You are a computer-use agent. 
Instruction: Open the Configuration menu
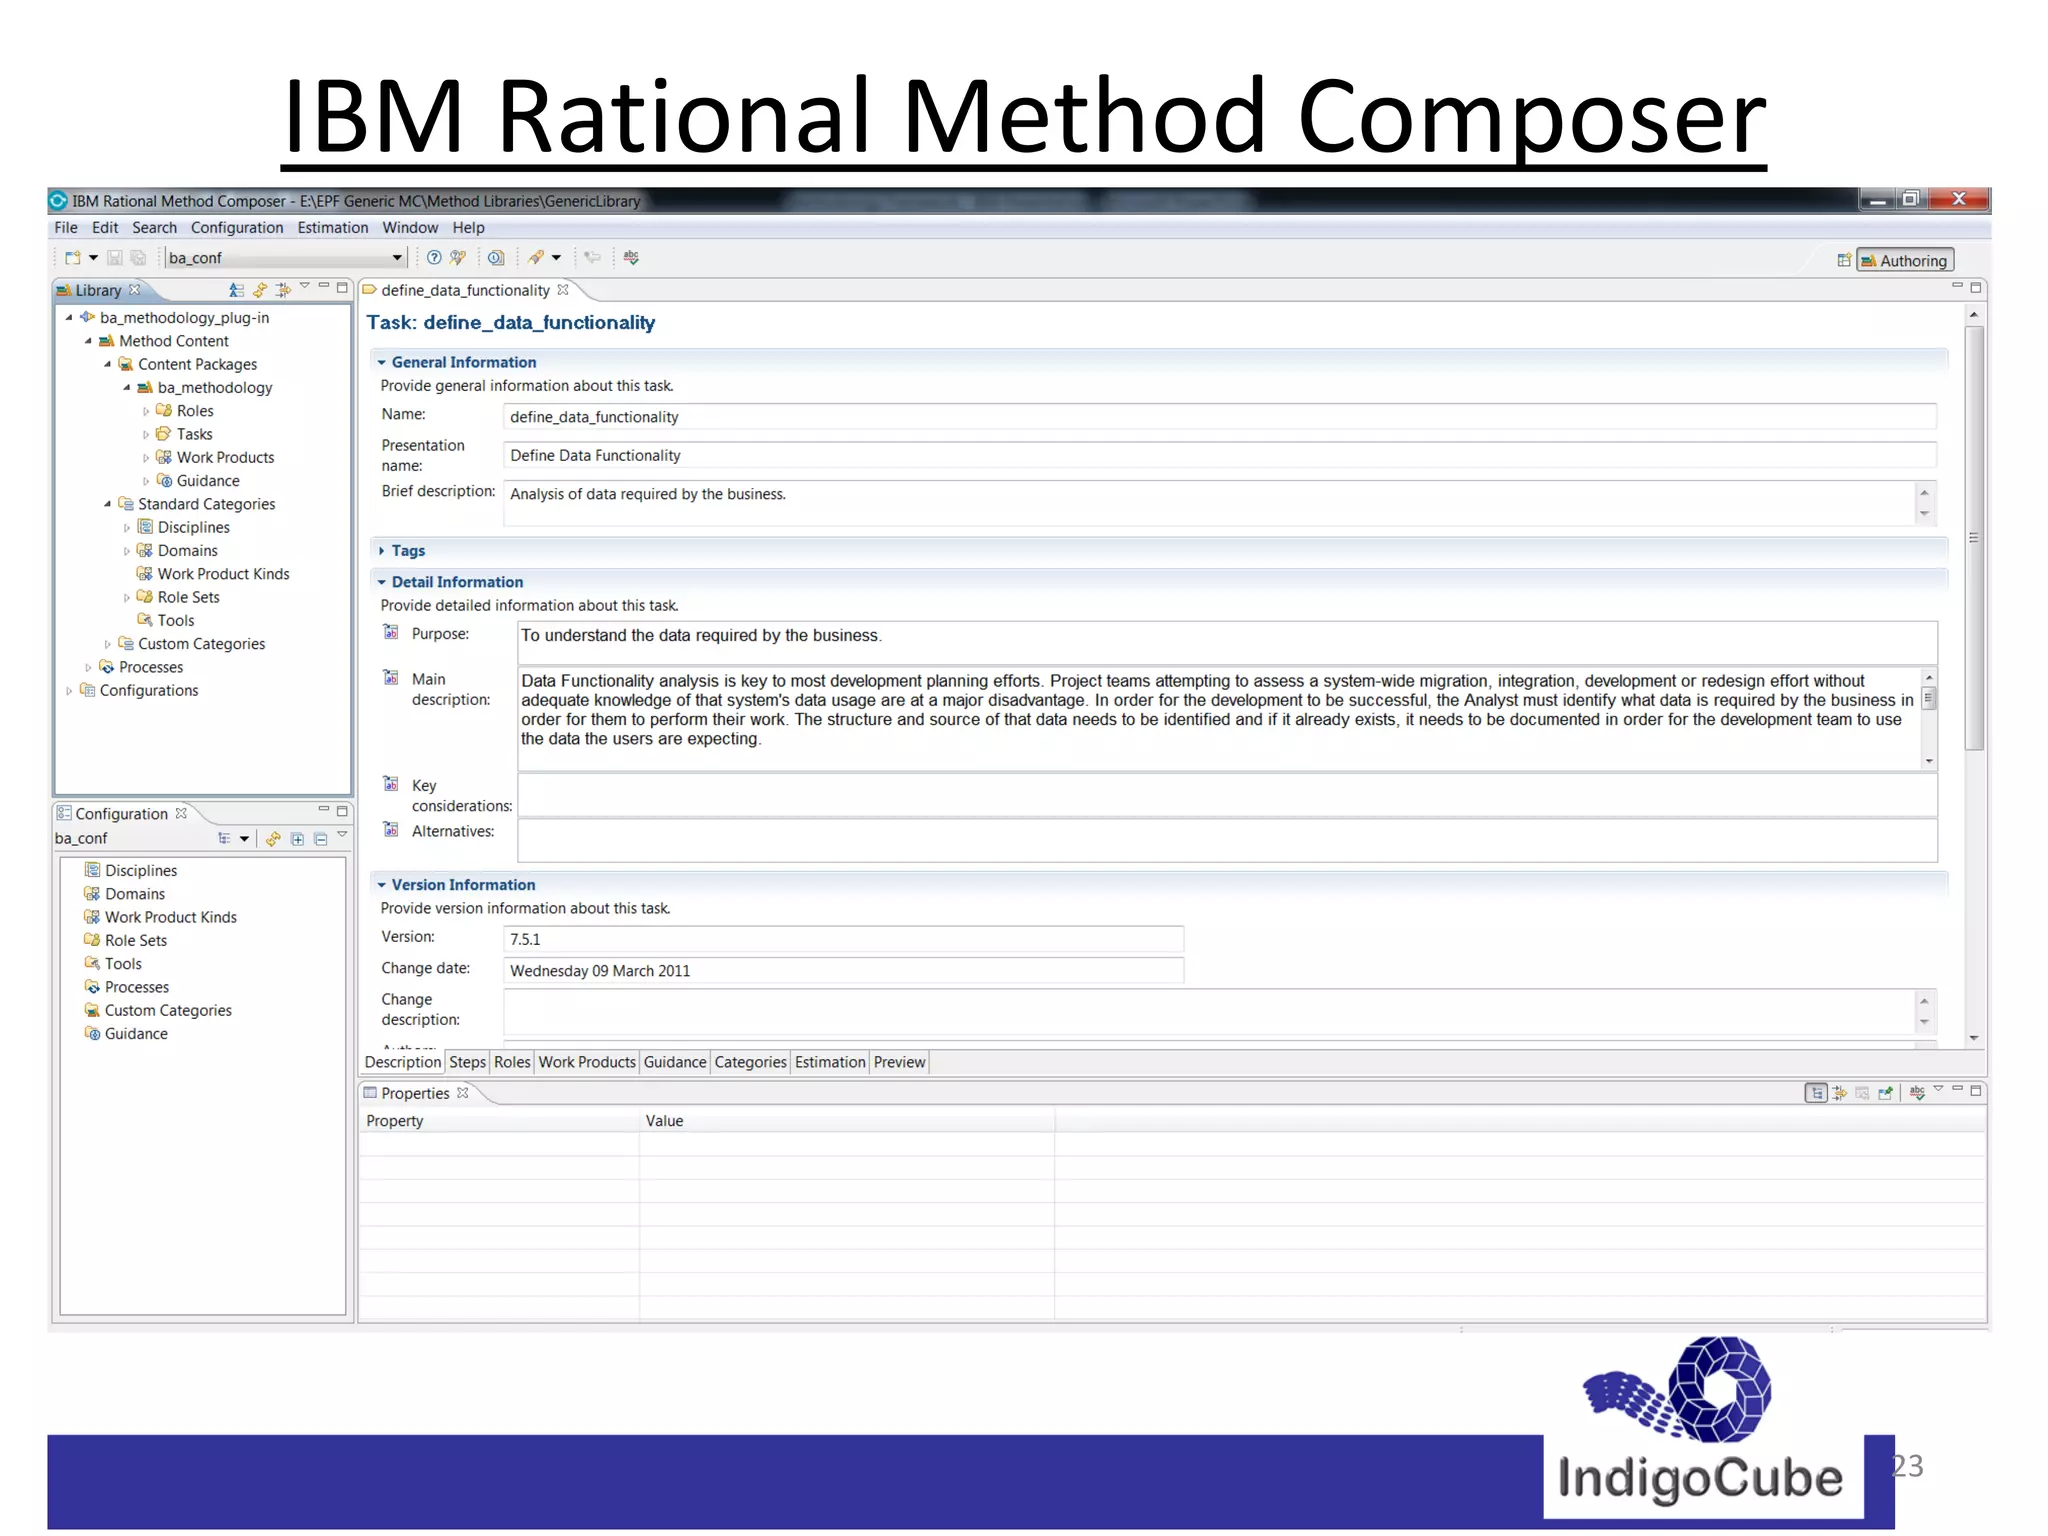point(237,228)
